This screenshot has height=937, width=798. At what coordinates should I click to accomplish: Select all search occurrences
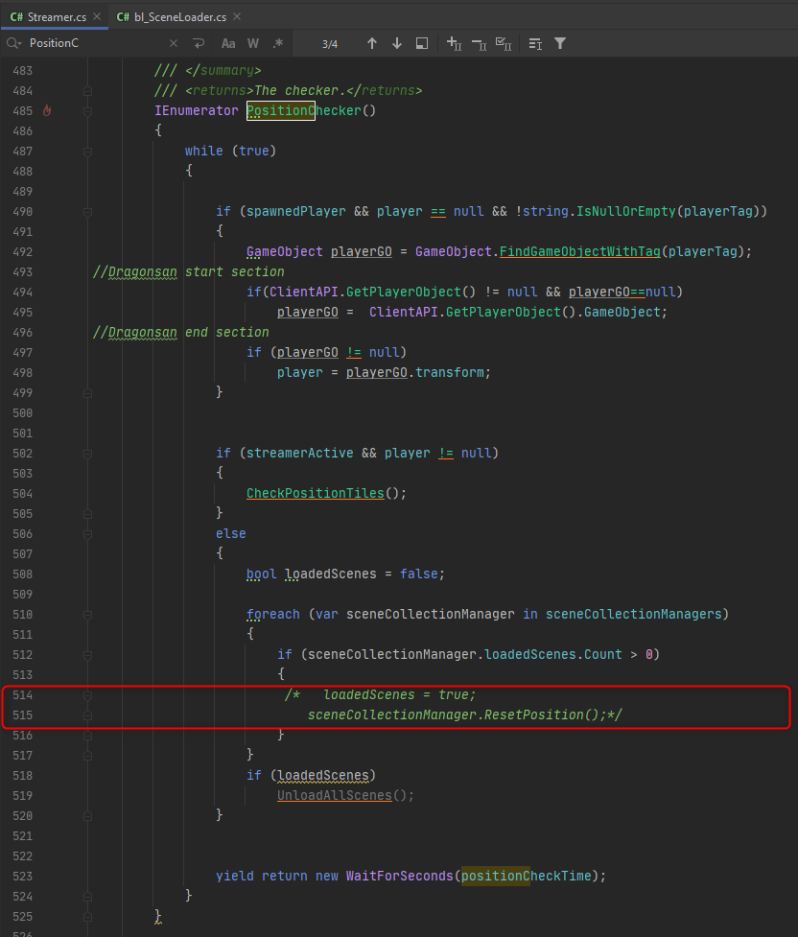[504, 44]
